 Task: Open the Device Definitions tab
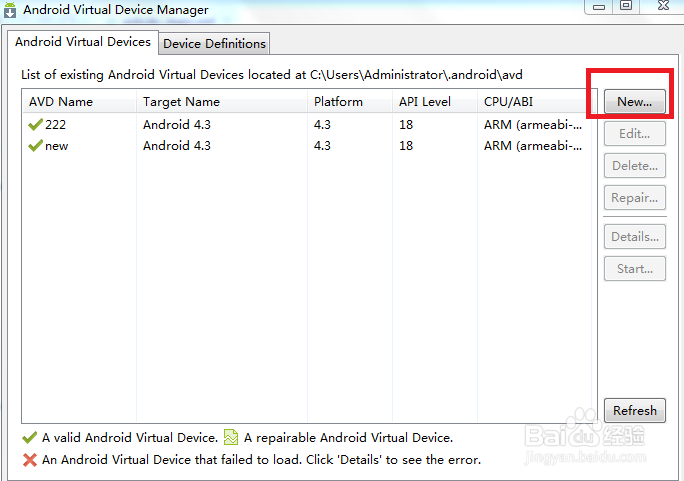point(214,44)
